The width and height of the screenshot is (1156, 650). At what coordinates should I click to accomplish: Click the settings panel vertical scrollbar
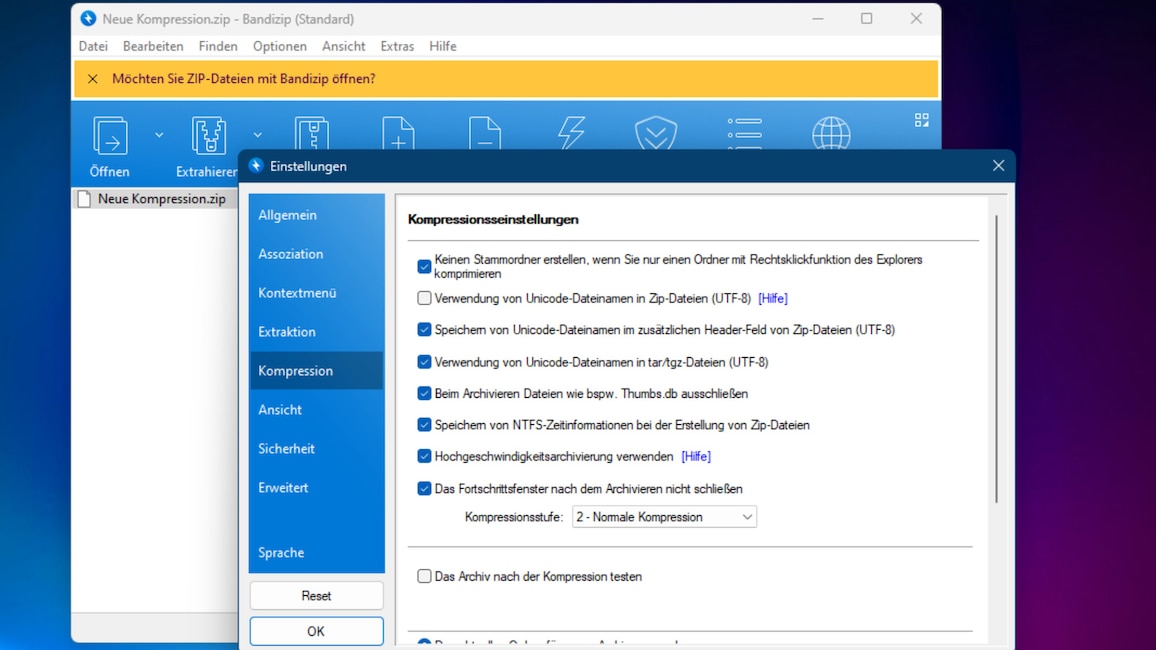click(x=996, y=359)
